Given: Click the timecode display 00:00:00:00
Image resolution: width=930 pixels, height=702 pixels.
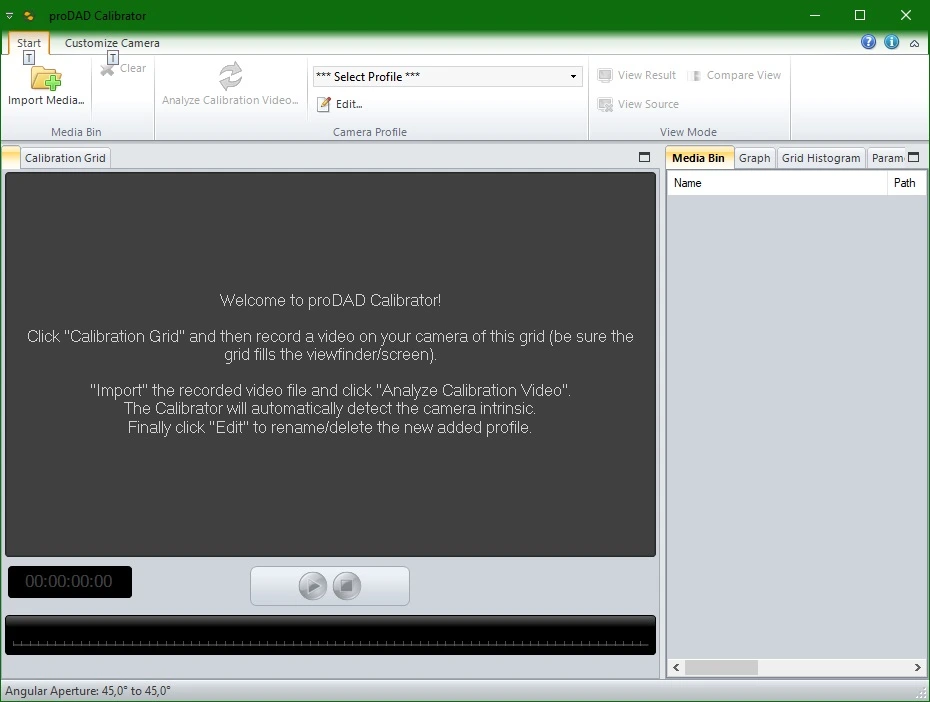Looking at the screenshot, I should 69,582.
